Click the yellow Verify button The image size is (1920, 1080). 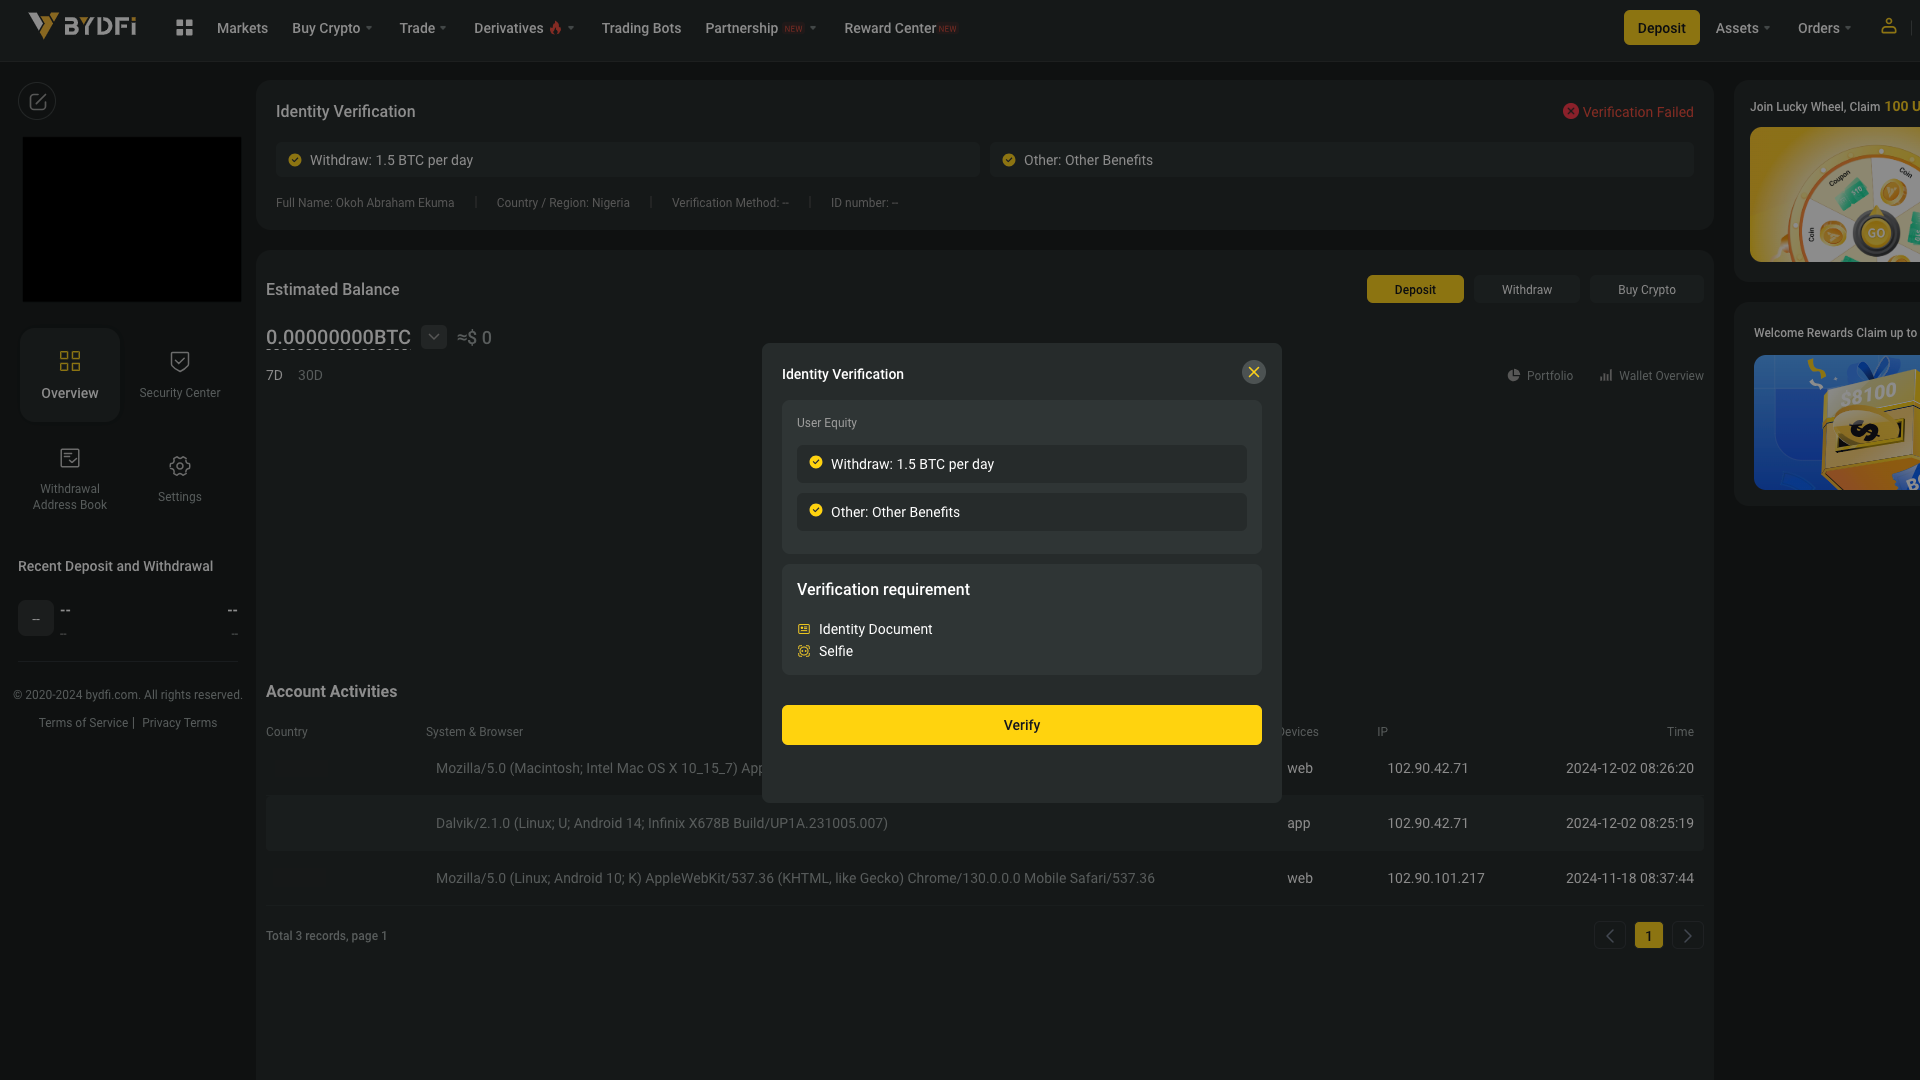pos(1021,725)
